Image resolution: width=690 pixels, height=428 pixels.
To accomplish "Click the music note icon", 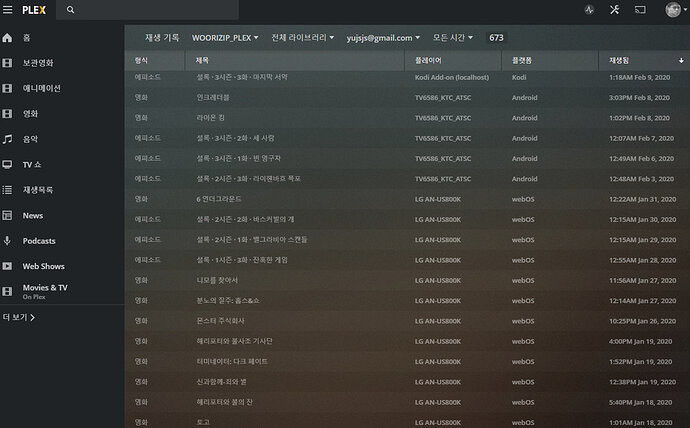I will click(x=7, y=139).
